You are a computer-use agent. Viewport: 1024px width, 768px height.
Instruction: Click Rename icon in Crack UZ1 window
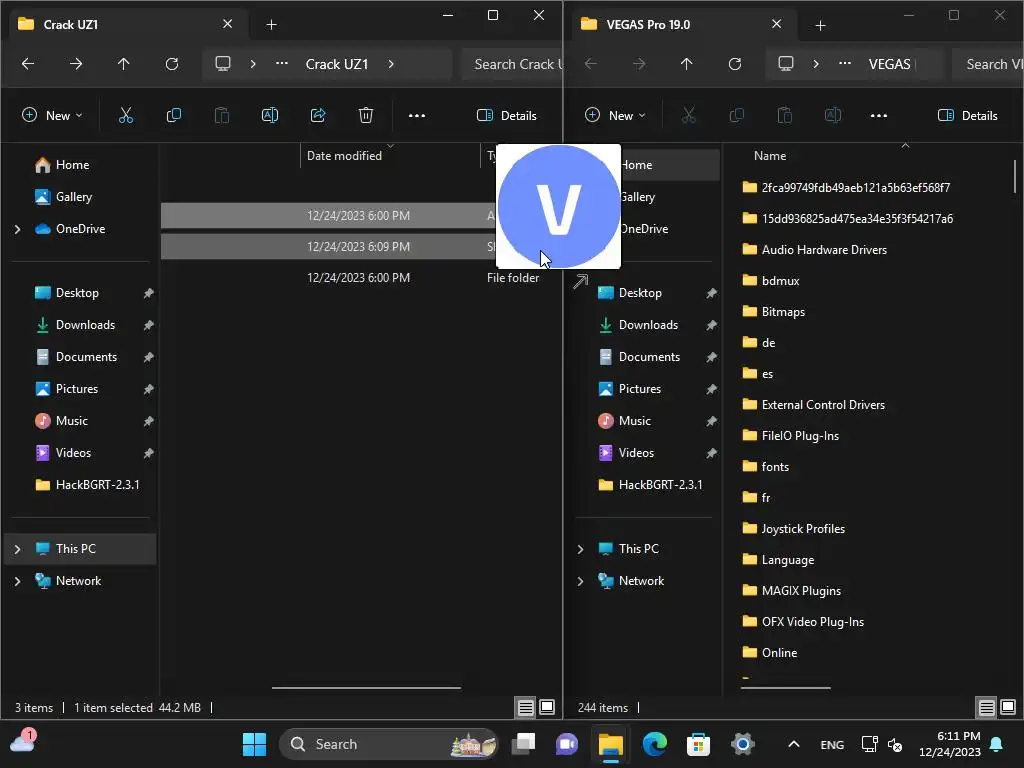pos(270,116)
